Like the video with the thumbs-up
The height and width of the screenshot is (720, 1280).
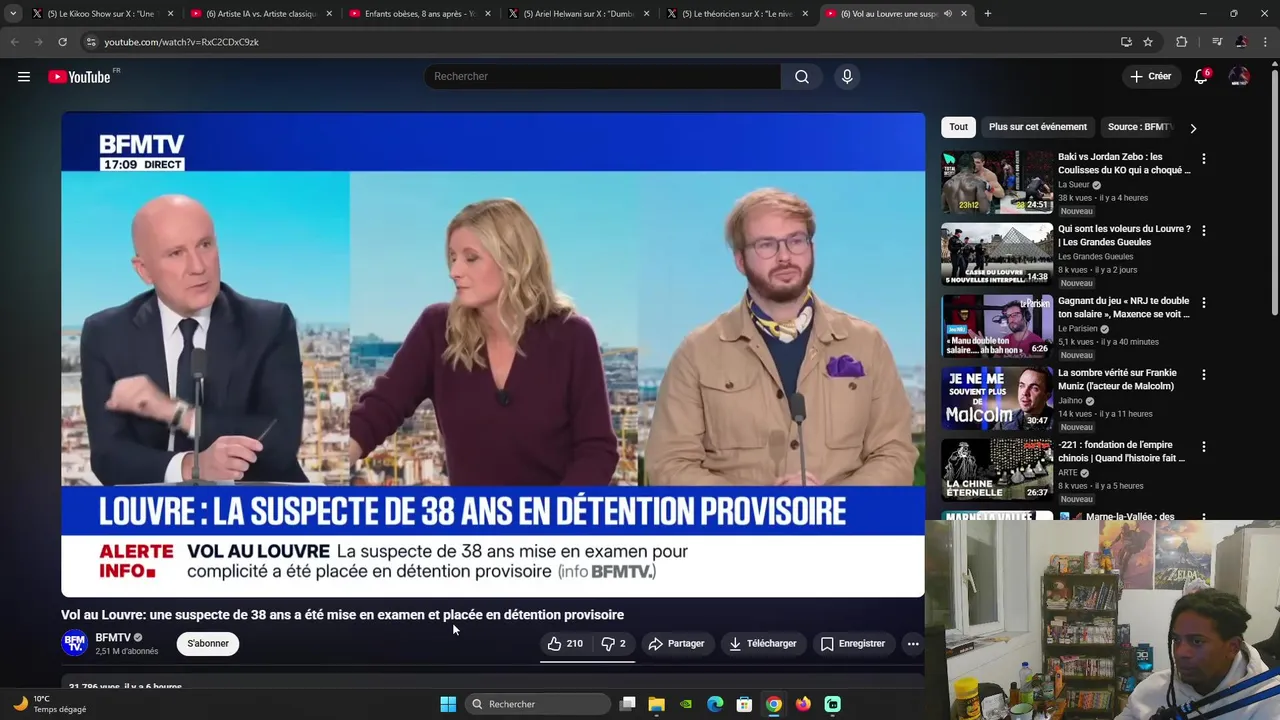pos(566,644)
